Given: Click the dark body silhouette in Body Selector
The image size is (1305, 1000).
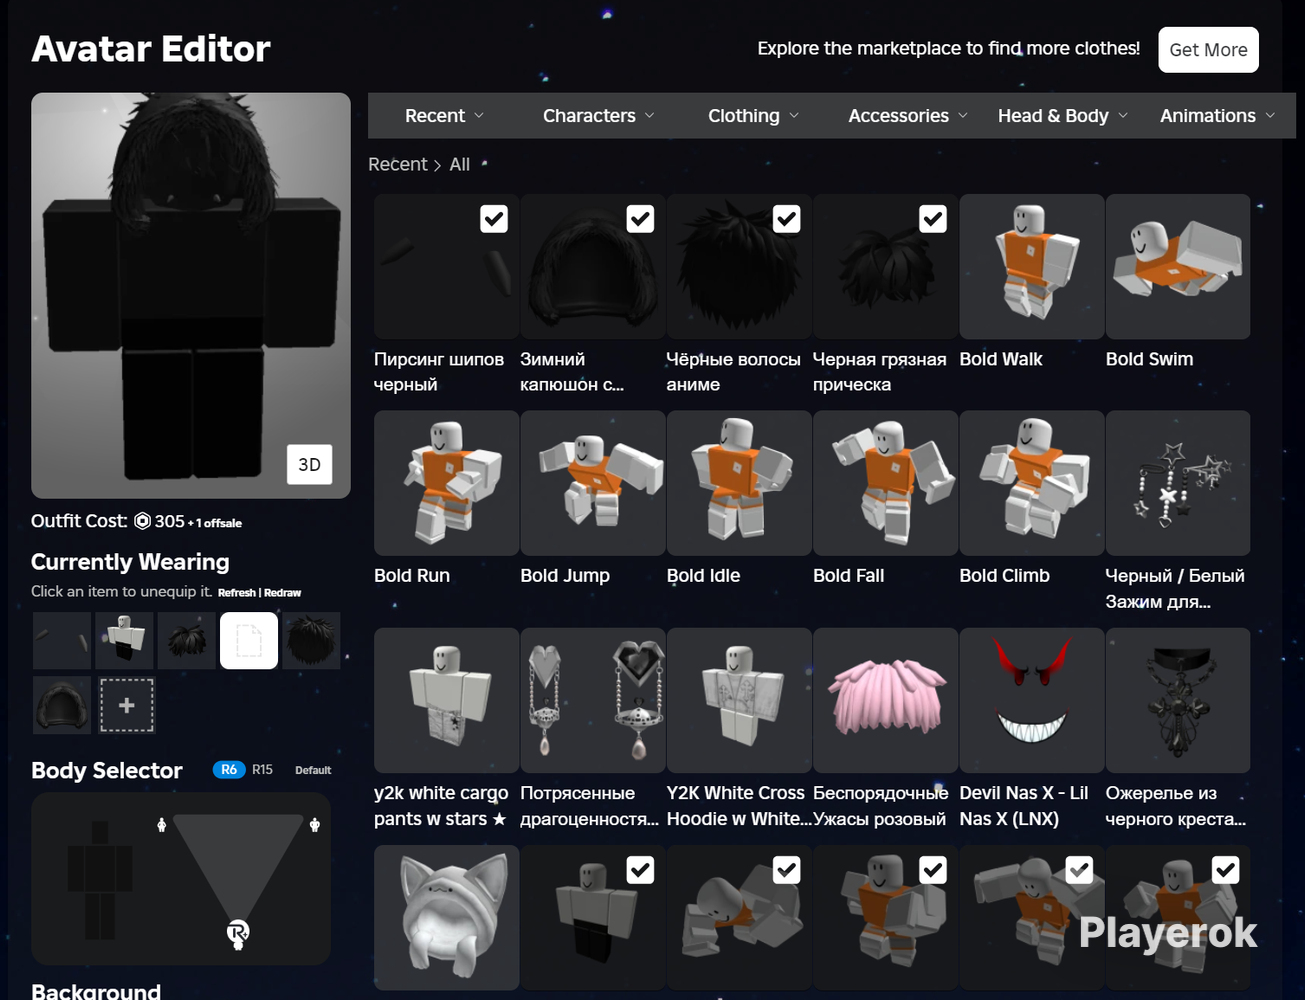Looking at the screenshot, I should click(x=100, y=880).
